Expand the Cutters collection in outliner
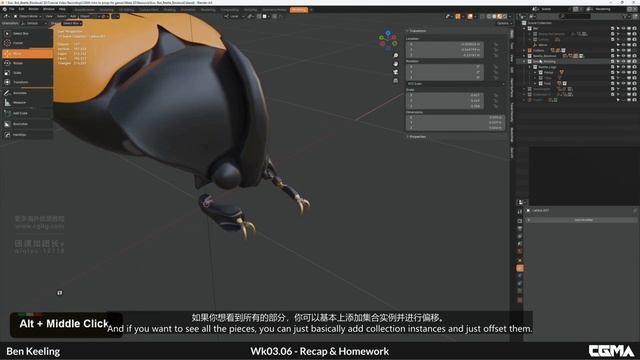 coord(524,50)
